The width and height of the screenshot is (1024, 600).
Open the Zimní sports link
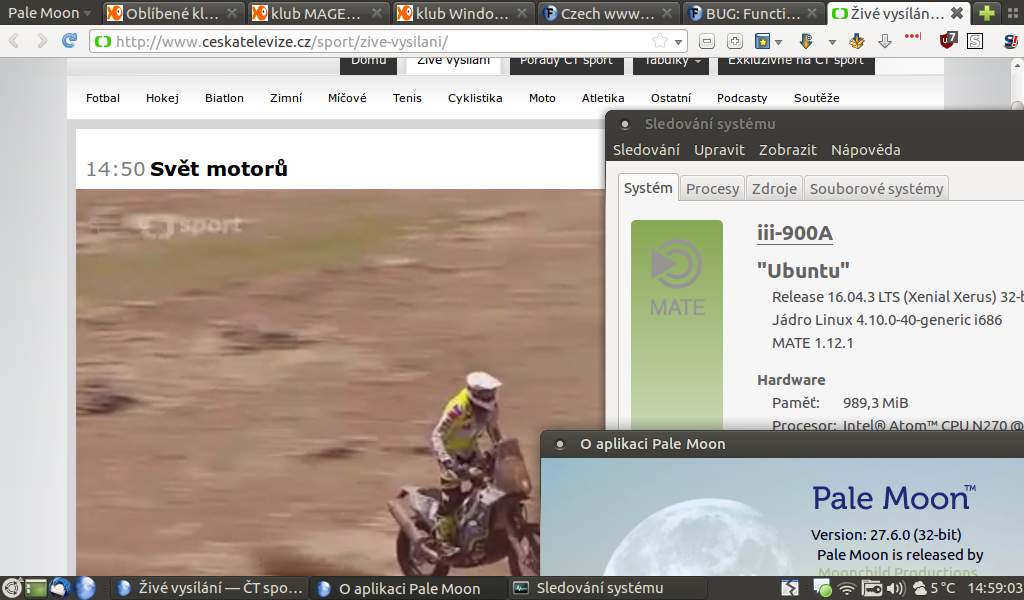pos(286,98)
